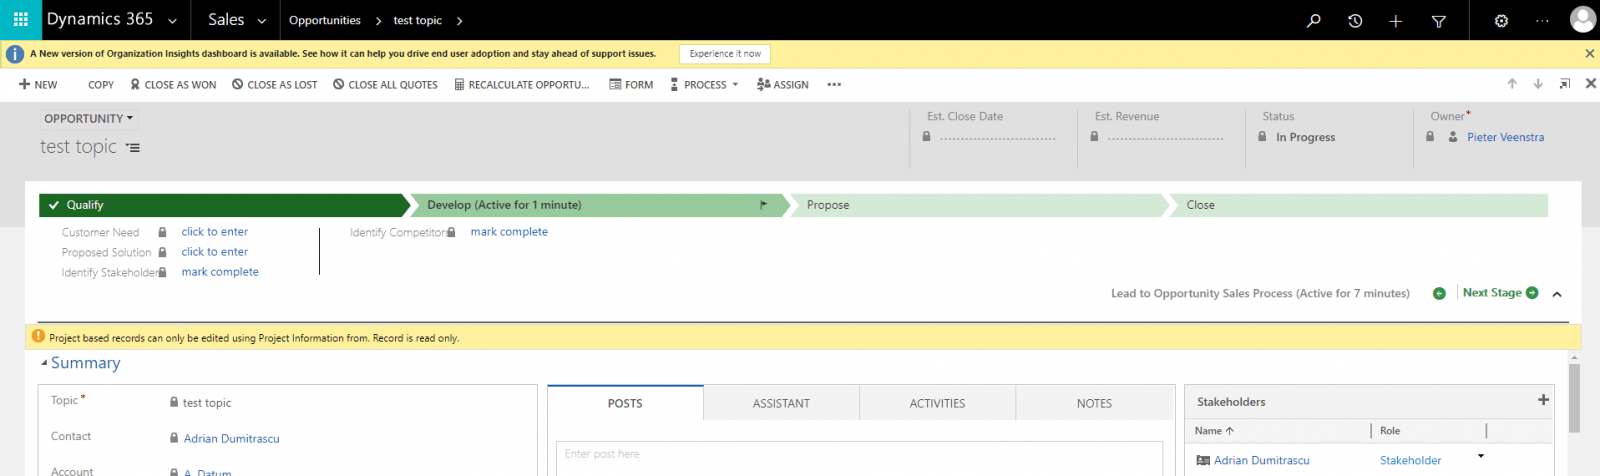
Task: Click the Topic field value test topic
Action: pos(207,403)
